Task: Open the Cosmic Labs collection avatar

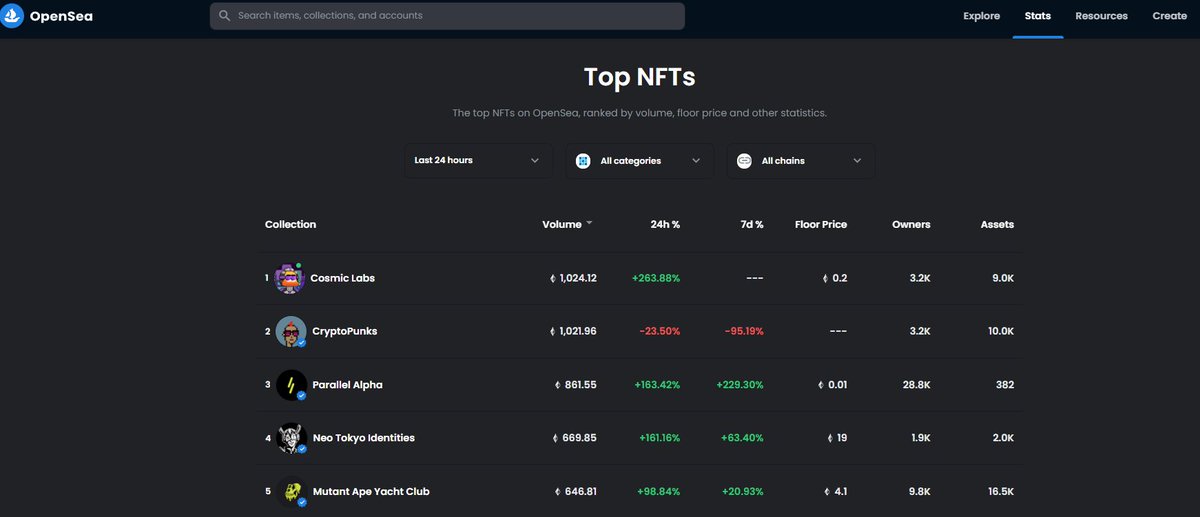Action: (290, 278)
